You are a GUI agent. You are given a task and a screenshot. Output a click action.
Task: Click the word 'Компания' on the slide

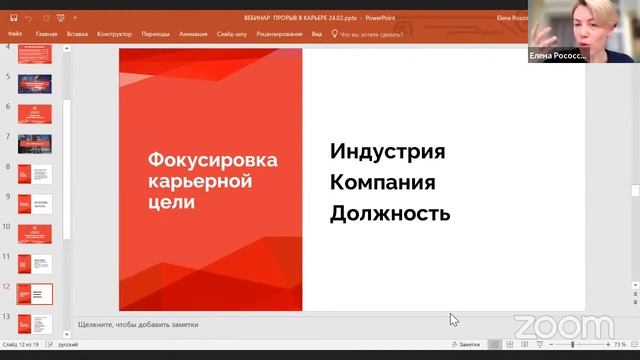click(x=382, y=182)
